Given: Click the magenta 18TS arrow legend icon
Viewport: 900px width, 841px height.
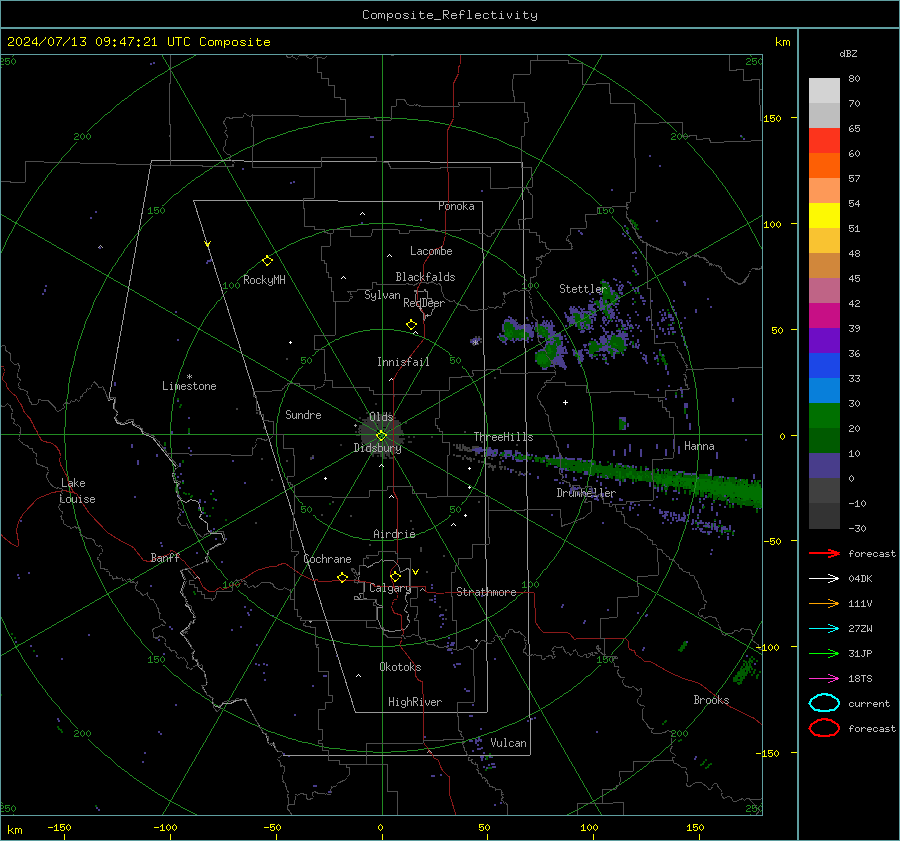Looking at the screenshot, I should [x=824, y=679].
